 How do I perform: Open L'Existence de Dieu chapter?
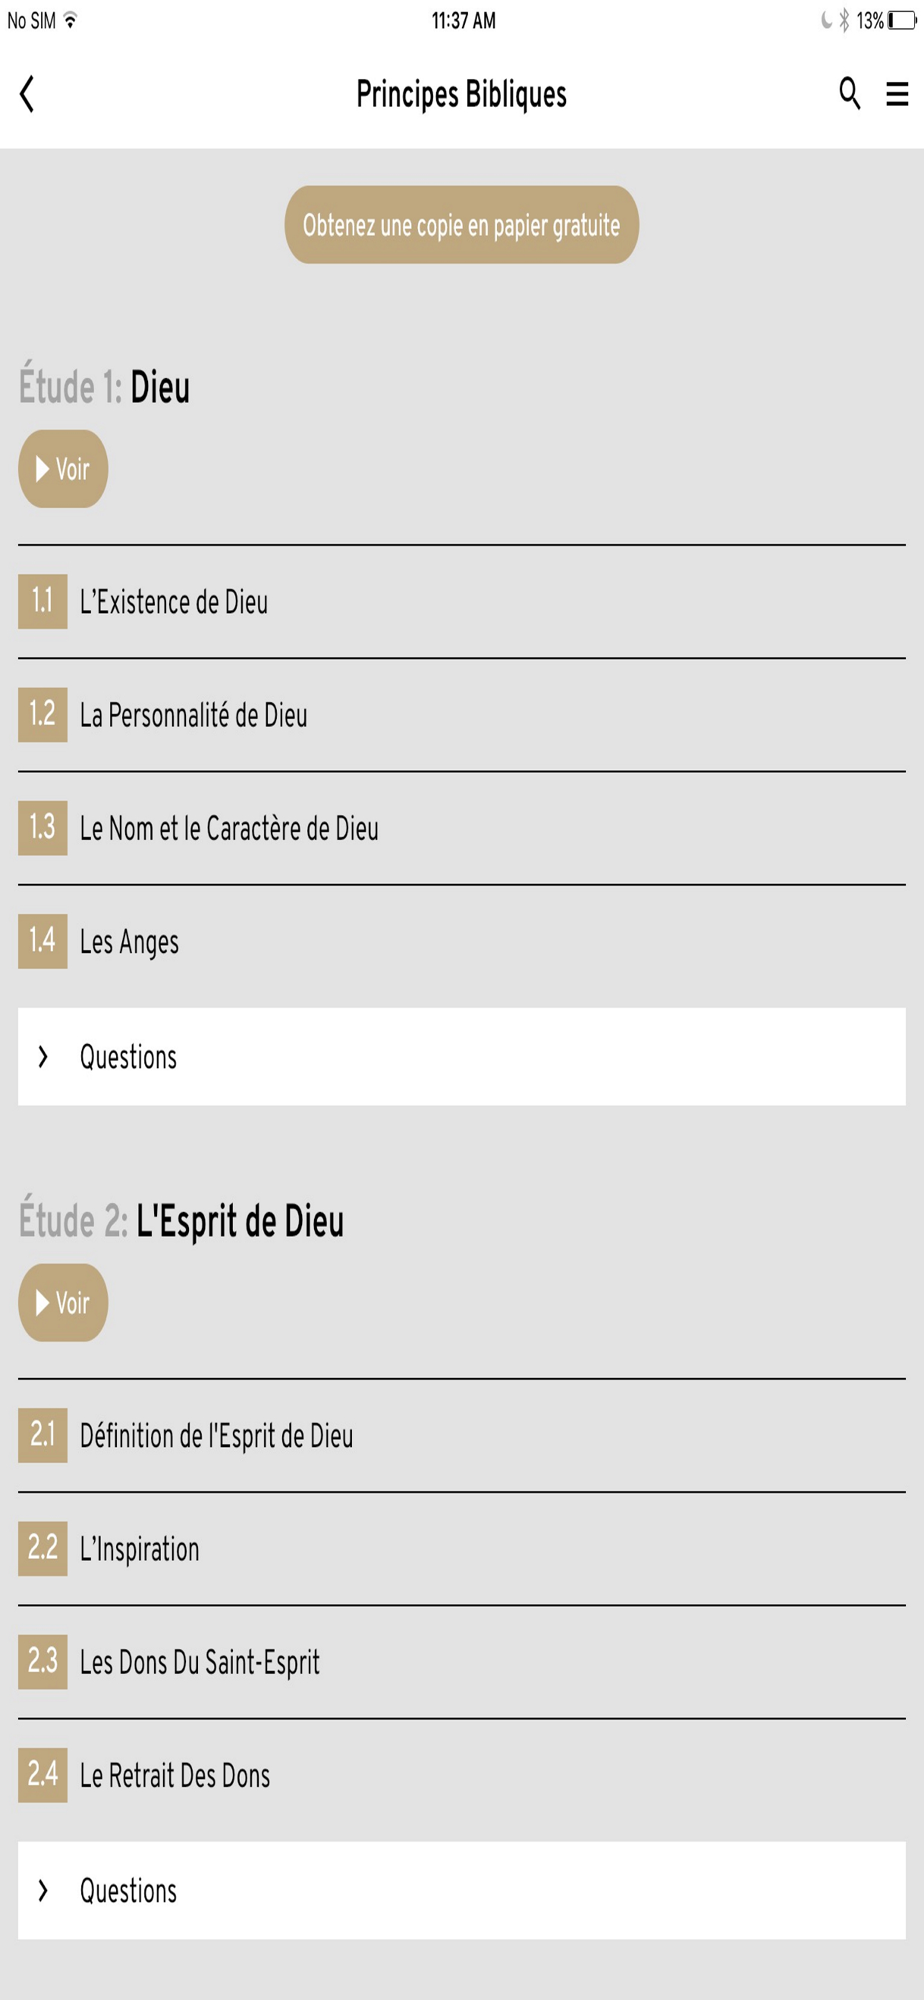pos(462,602)
